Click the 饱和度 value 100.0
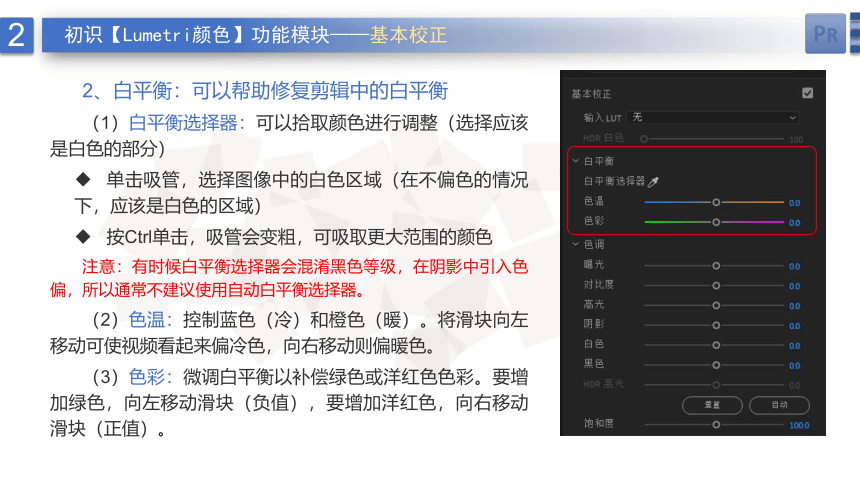860x484 pixels. (x=799, y=425)
